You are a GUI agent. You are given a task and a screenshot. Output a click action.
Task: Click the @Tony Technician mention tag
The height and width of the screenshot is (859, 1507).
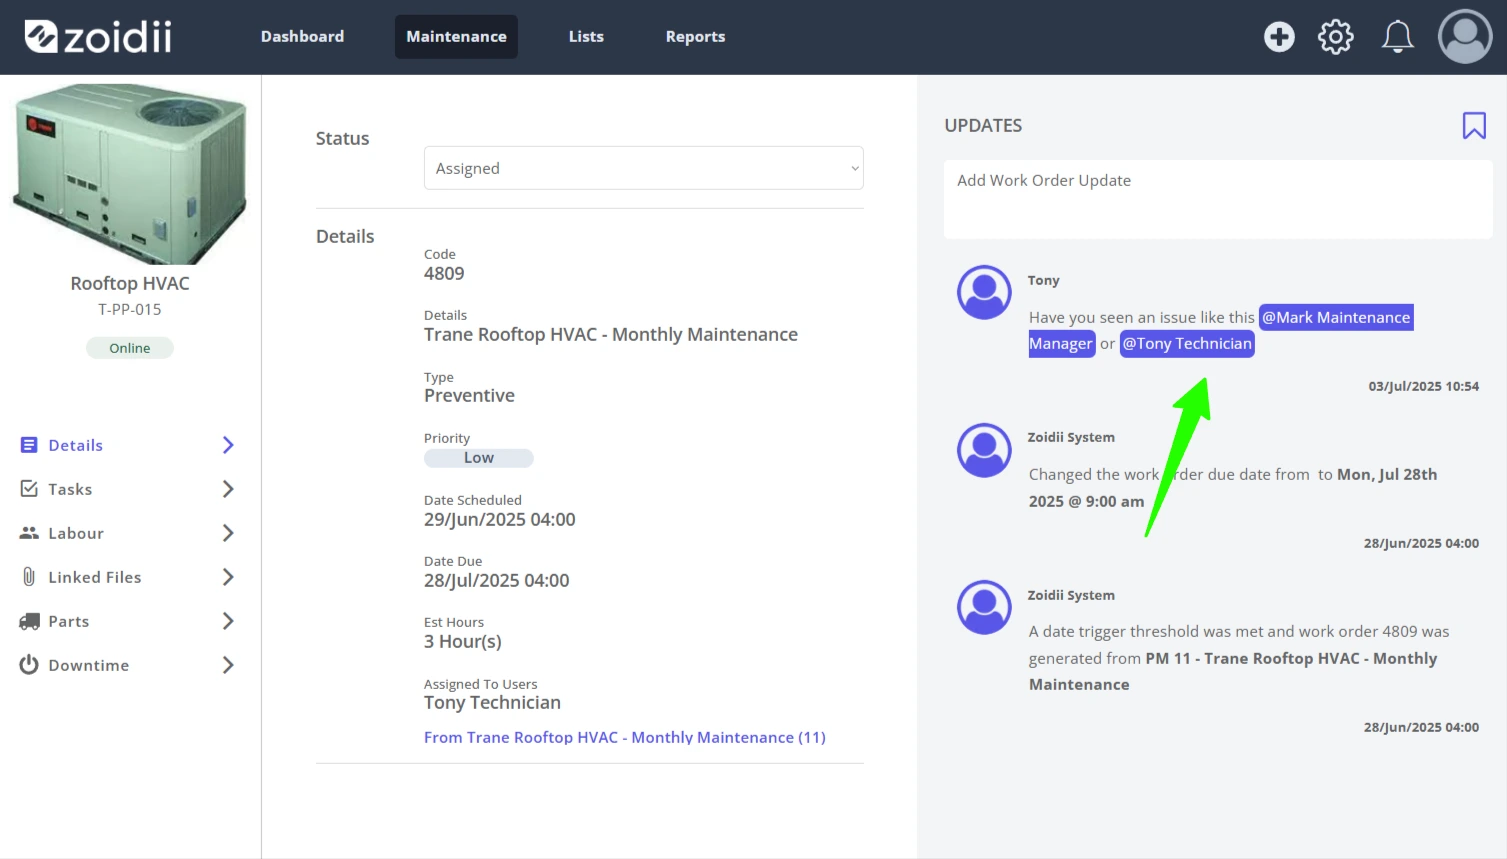(x=1187, y=344)
